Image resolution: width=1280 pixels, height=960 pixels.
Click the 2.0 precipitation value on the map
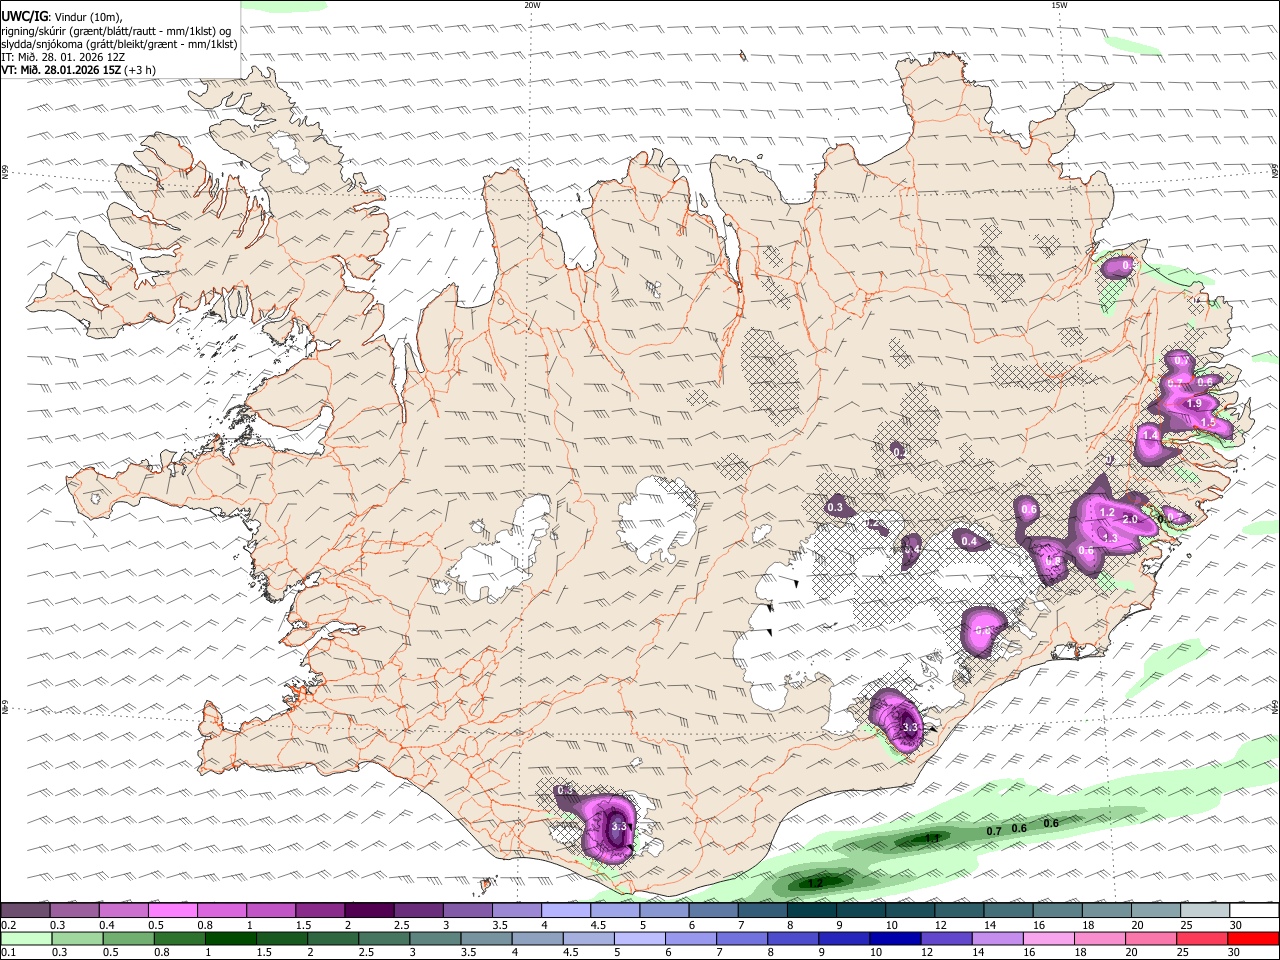click(x=1131, y=520)
